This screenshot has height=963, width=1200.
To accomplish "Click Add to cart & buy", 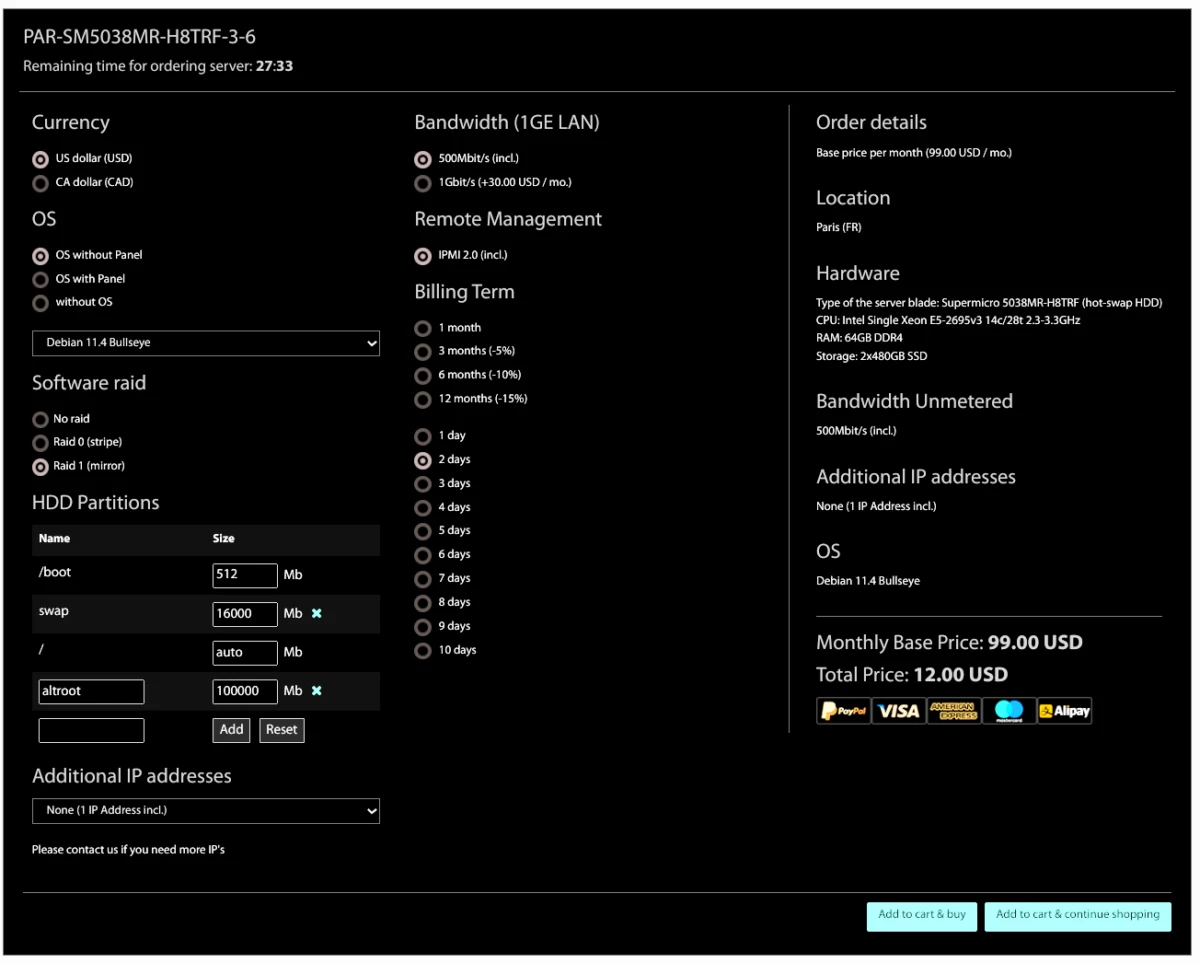I will click(921, 916).
